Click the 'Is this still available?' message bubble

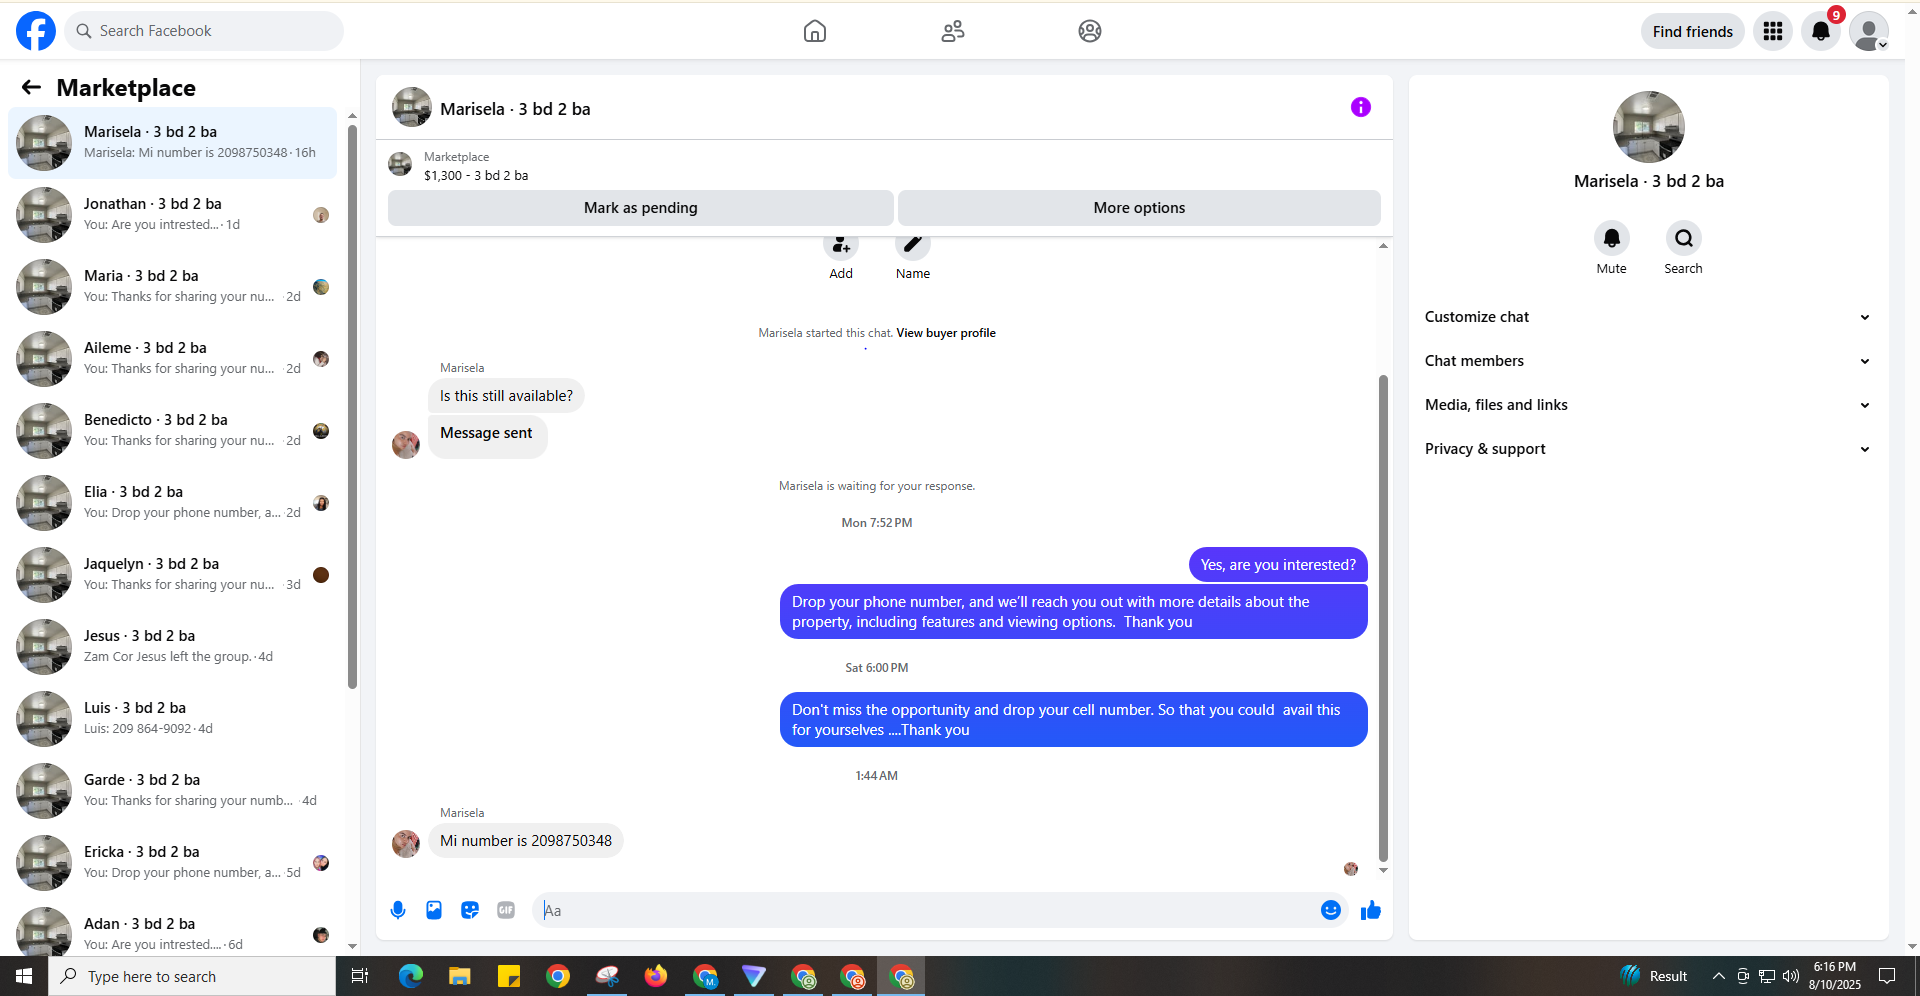pos(506,396)
